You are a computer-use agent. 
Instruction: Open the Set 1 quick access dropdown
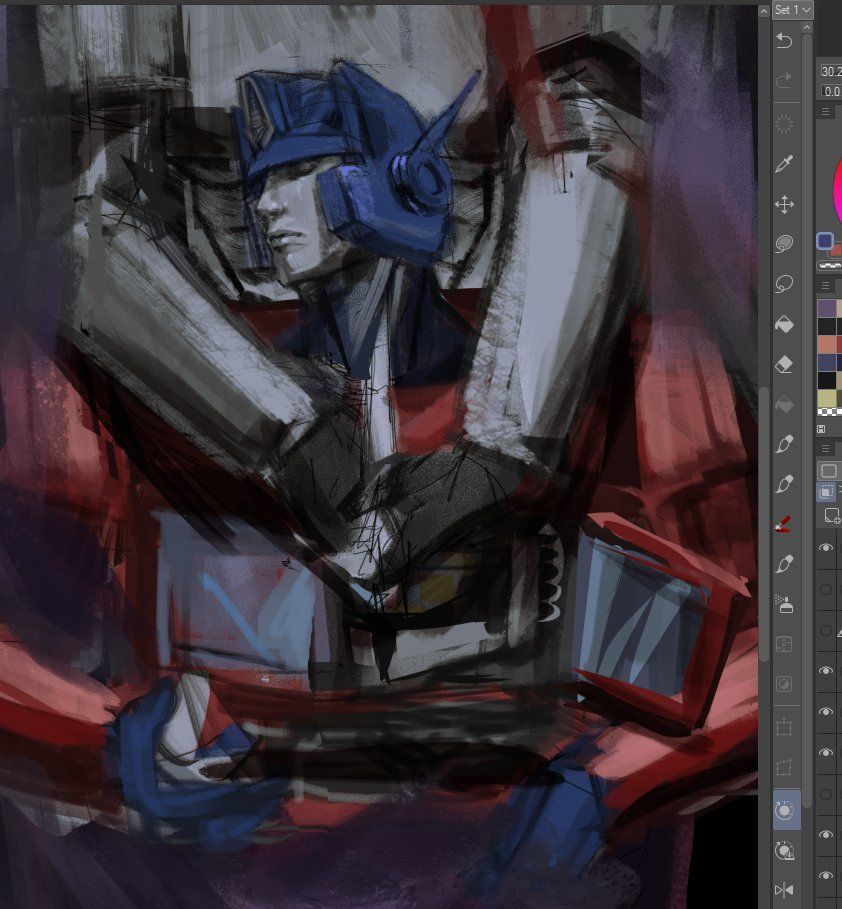click(792, 10)
